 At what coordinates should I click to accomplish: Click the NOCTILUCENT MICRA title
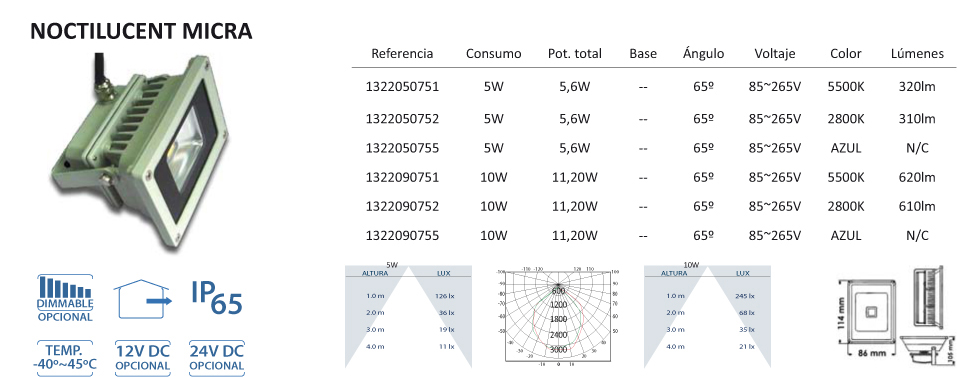pos(141,31)
